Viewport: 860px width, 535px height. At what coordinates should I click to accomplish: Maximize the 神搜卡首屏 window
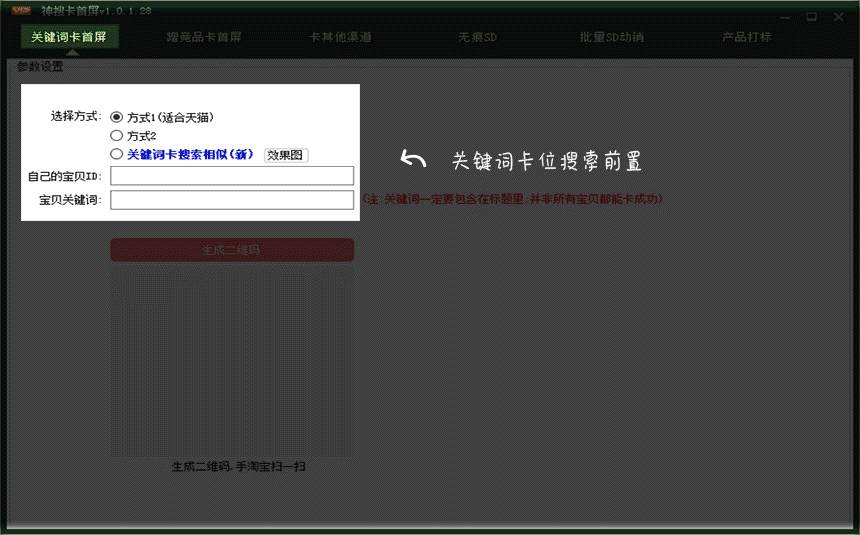coord(812,17)
